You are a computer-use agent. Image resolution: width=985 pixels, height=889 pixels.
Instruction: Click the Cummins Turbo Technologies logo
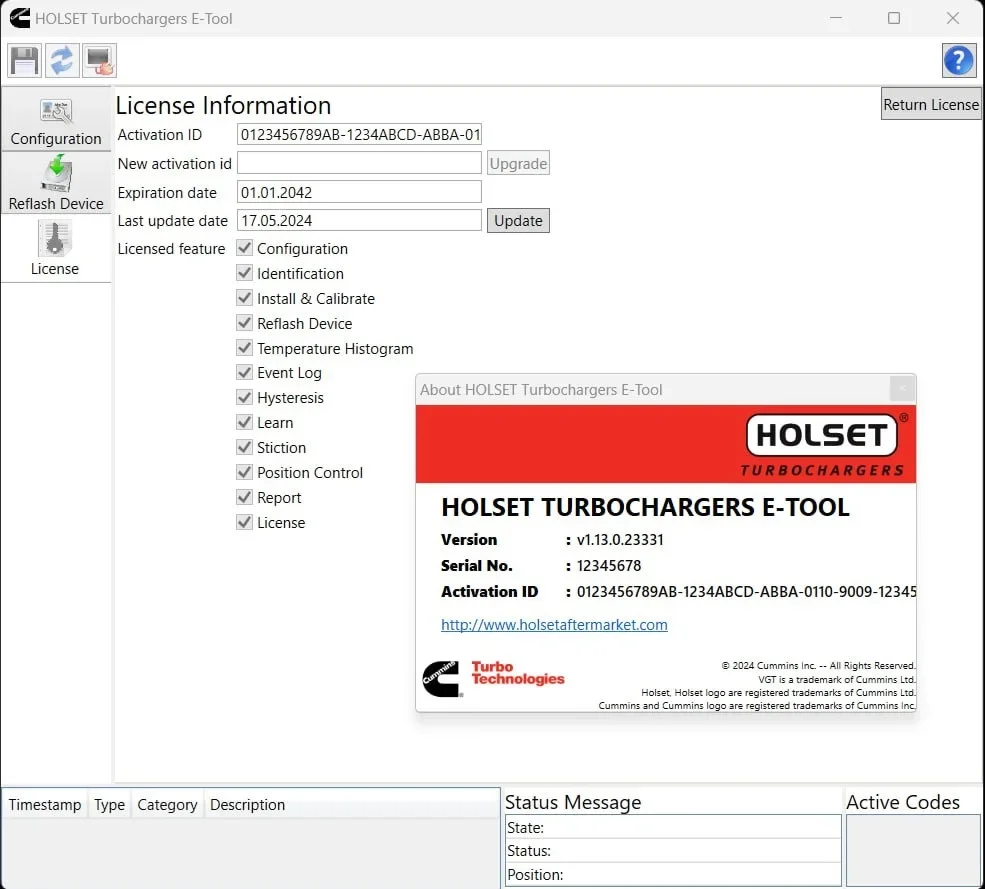(493, 678)
